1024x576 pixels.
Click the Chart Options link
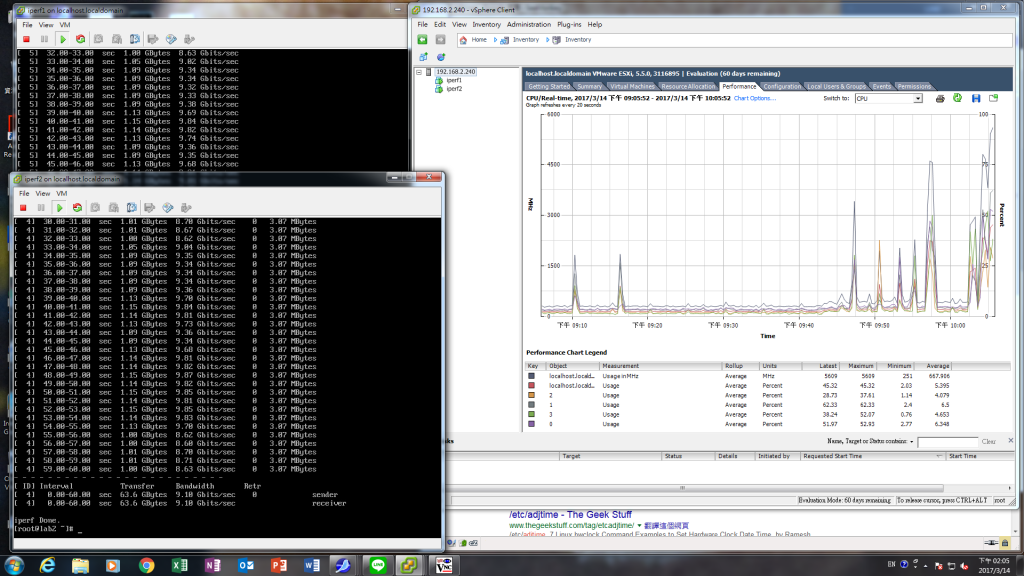point(754,98)
